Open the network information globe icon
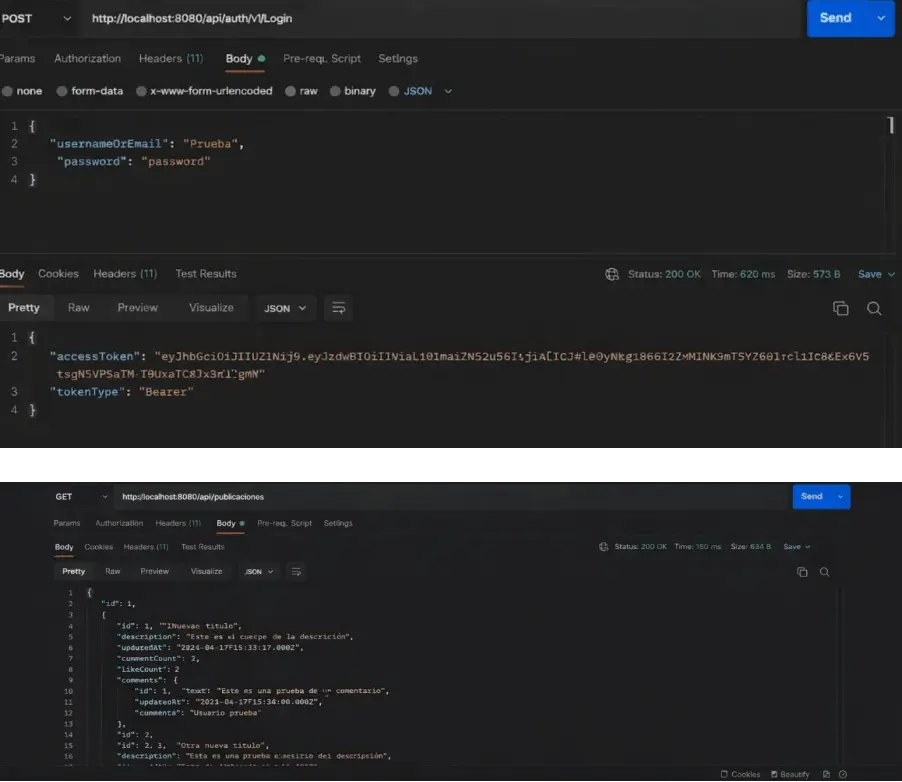This screenshot has width=902, height=782. (611, 273)
